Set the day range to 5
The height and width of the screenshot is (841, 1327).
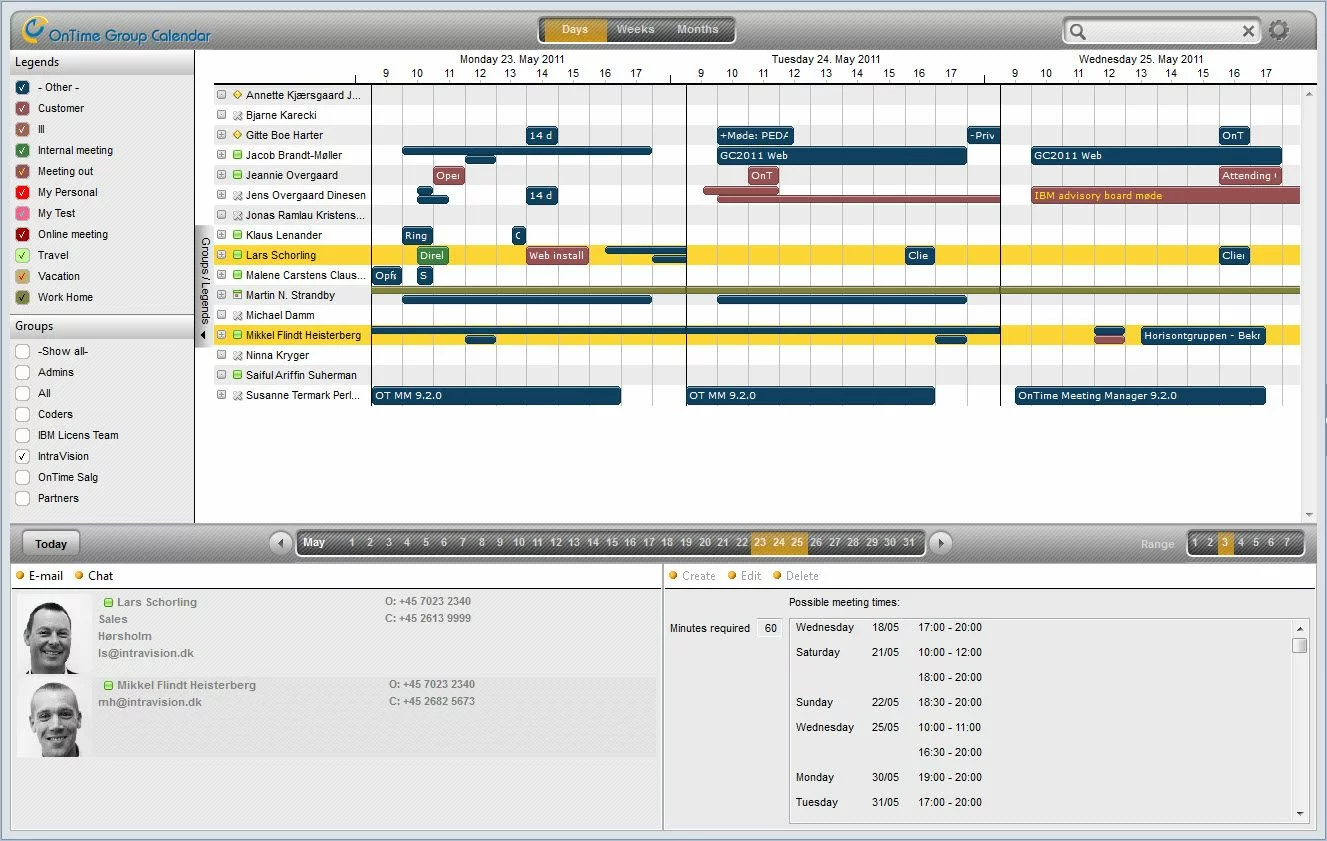(1256, 543)
